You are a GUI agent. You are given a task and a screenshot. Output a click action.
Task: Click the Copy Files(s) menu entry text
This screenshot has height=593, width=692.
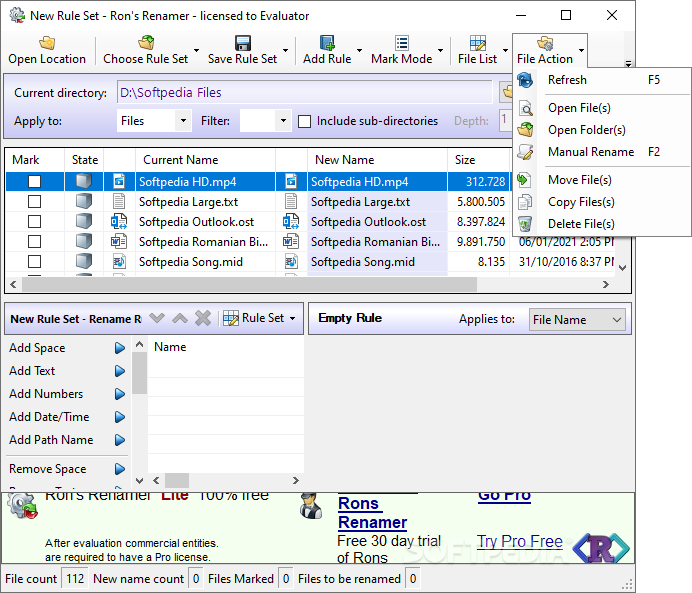point(581,202)
